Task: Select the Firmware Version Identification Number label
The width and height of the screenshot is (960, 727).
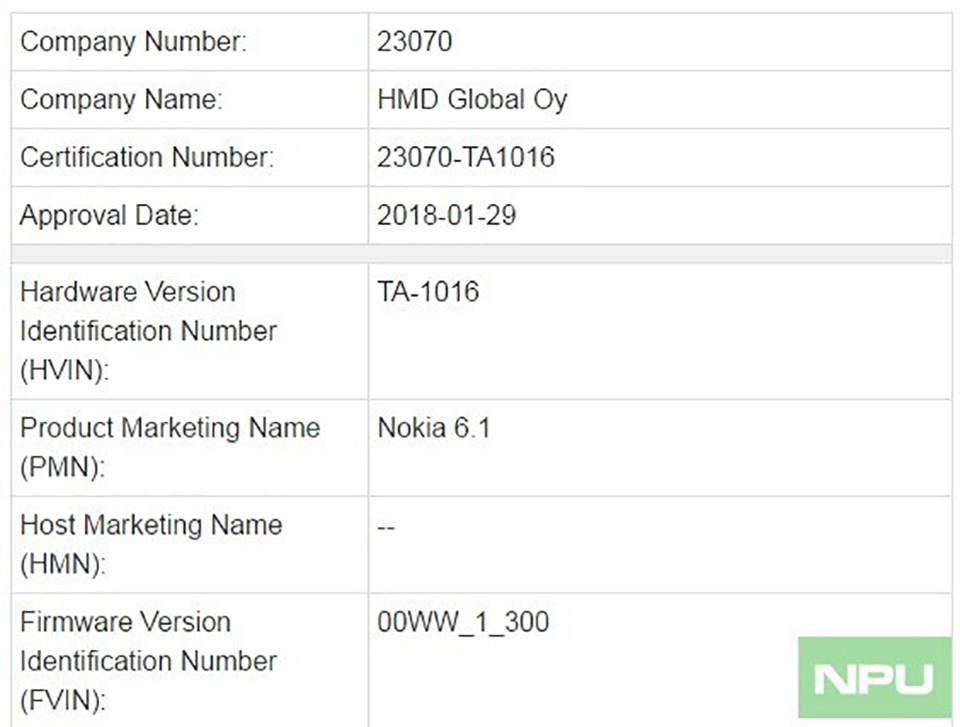Action: [148, 661]
